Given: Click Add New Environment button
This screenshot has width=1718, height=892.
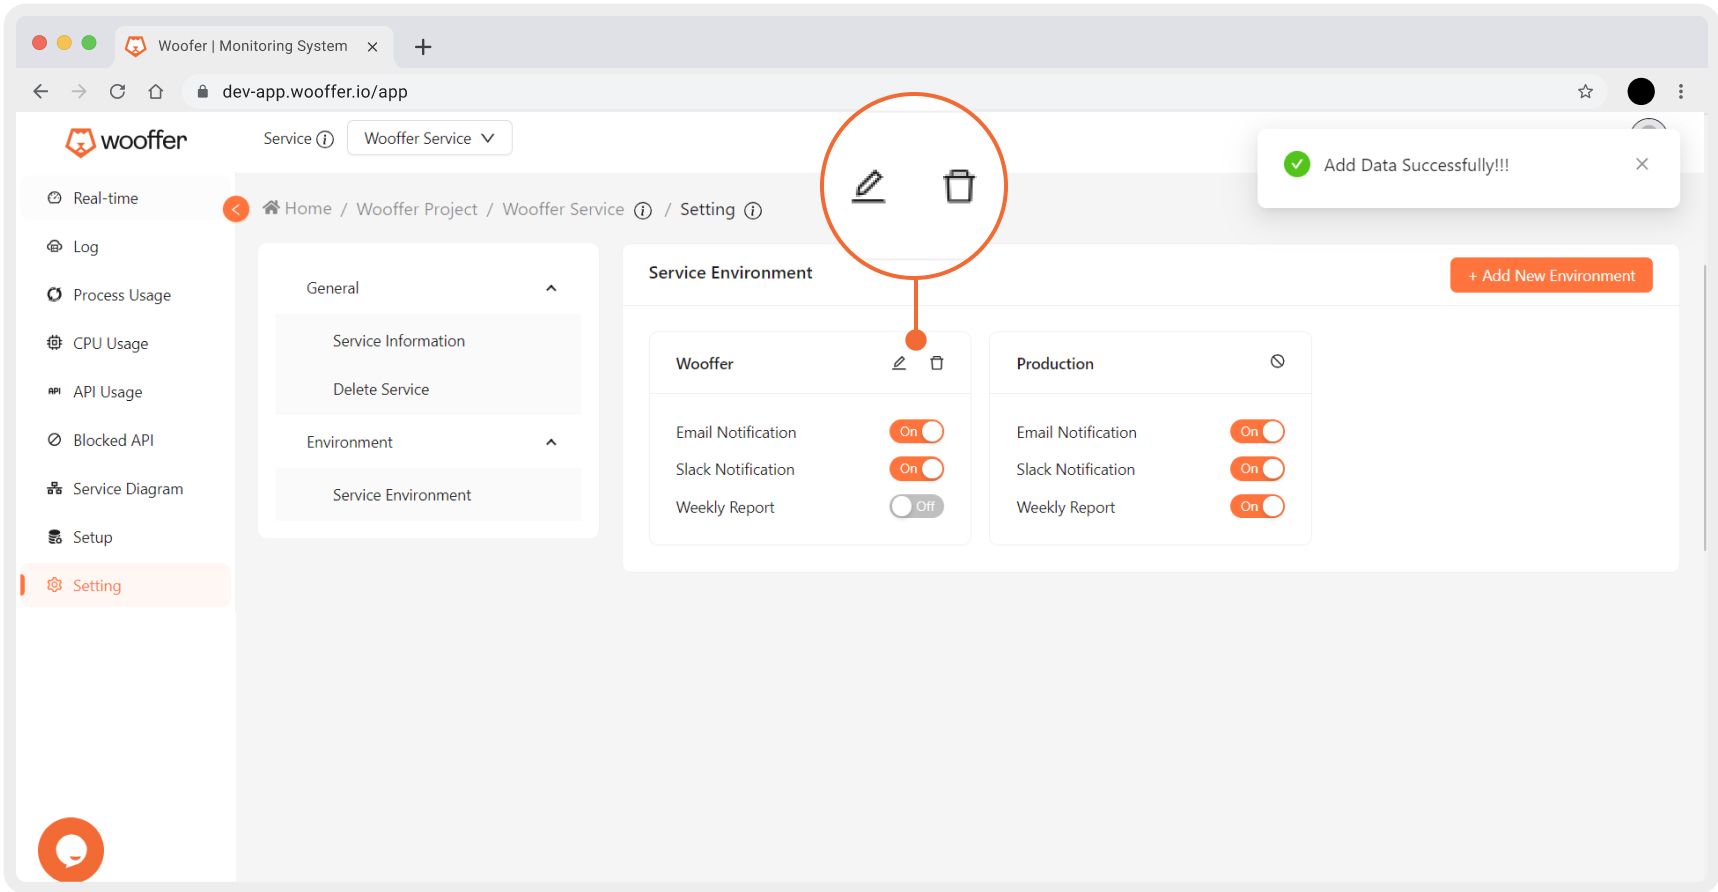Looking at the screenshot, I should click(x=1551, y=275).
